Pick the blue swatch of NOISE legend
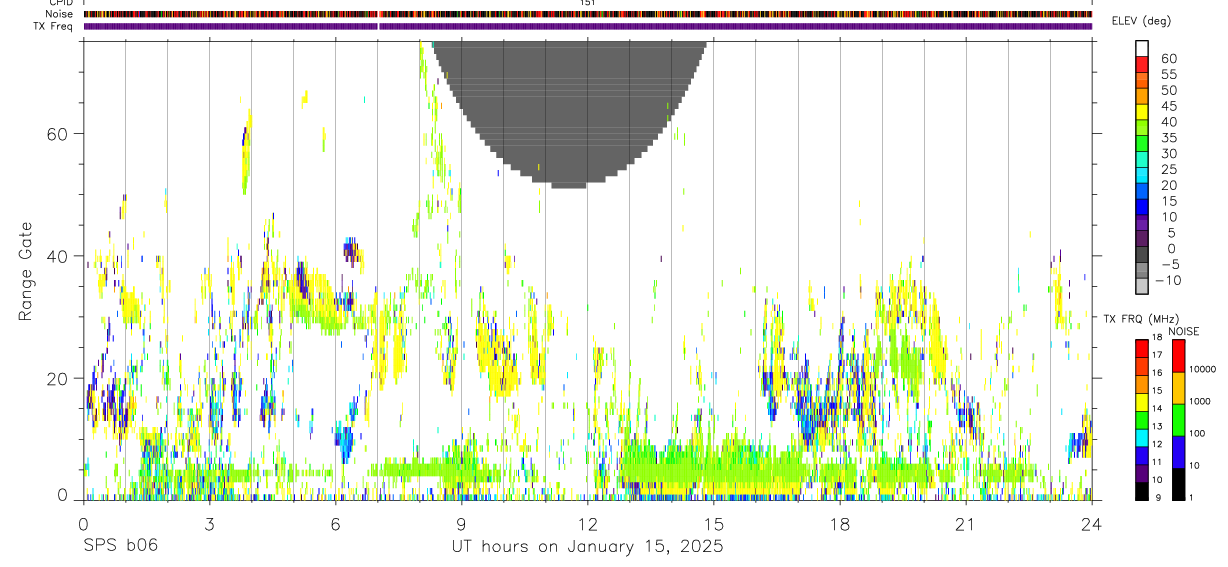This screenshot has width=1228, height=567. 1178,452
